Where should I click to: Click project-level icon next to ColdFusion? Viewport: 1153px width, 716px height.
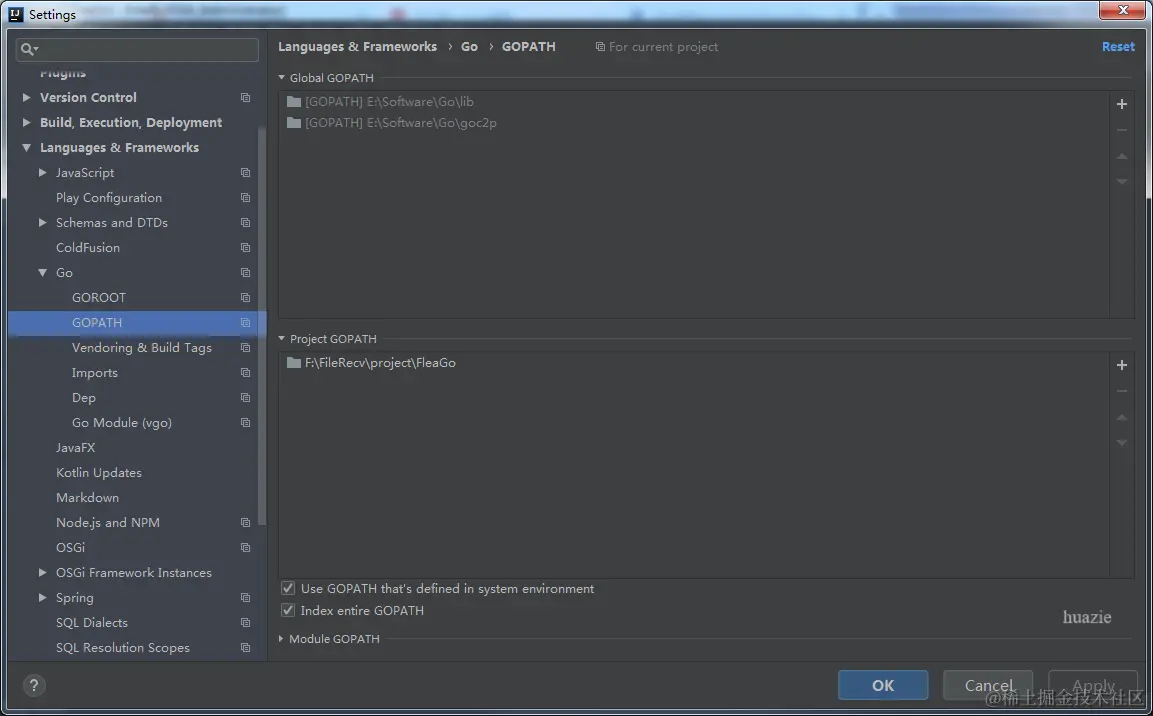point(246,248)
